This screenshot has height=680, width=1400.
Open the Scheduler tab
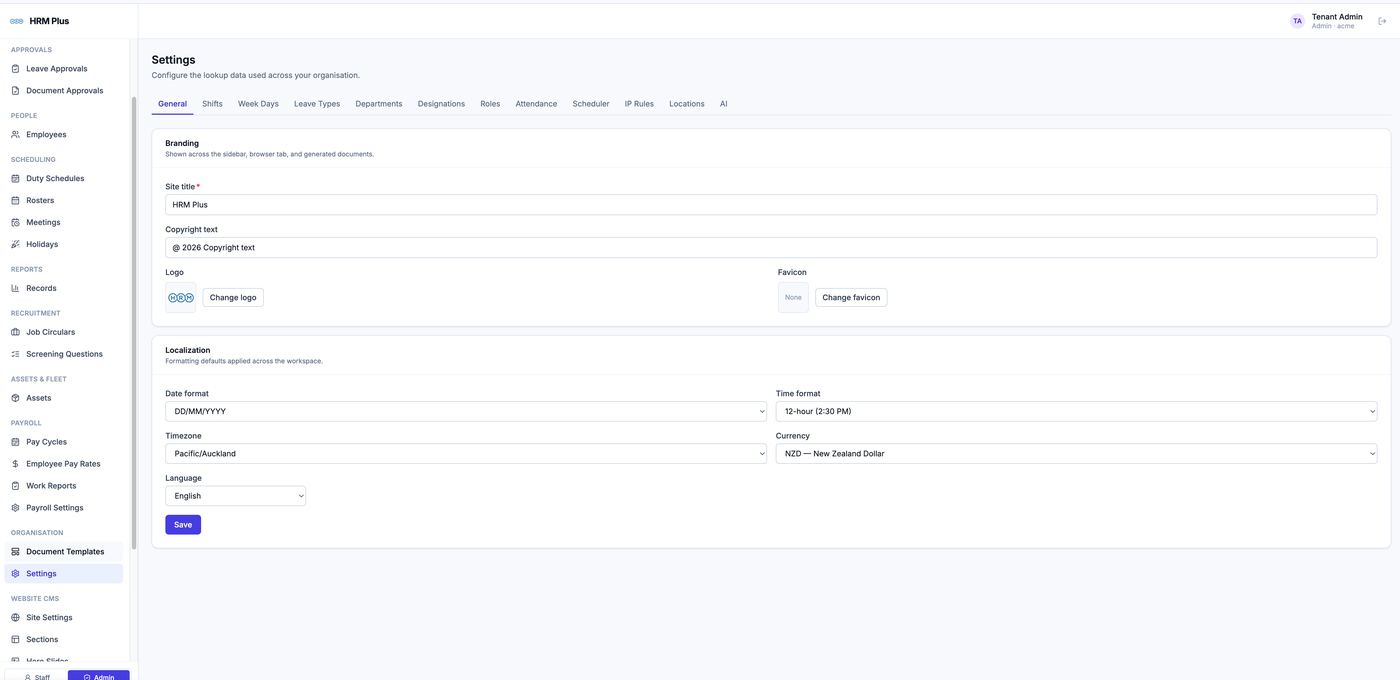591,104
